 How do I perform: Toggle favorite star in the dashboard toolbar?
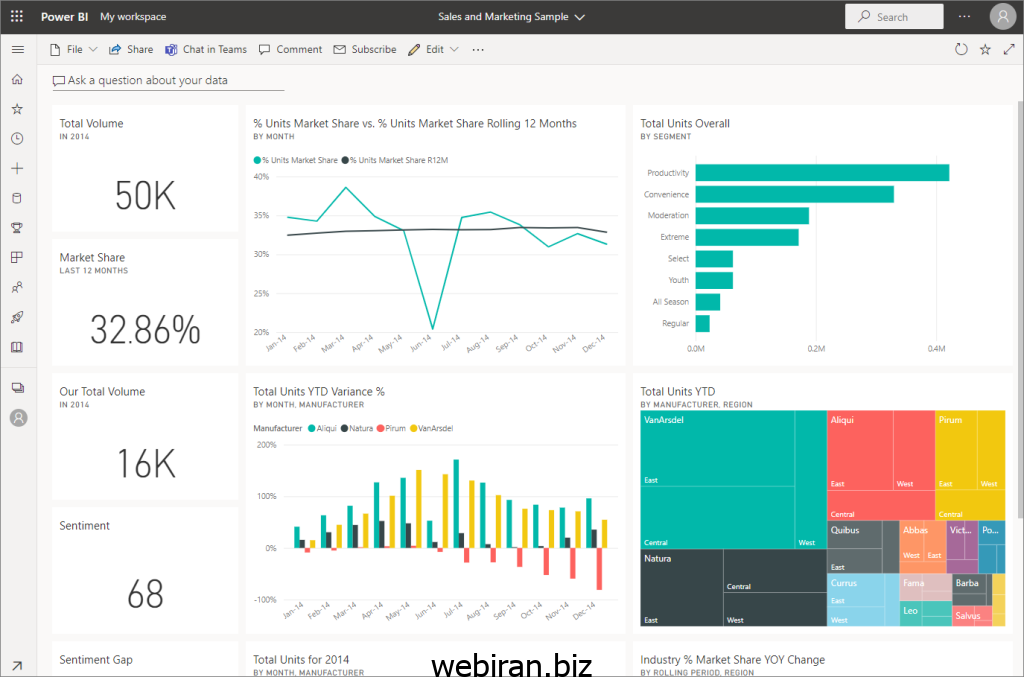(x=985, y=49)
